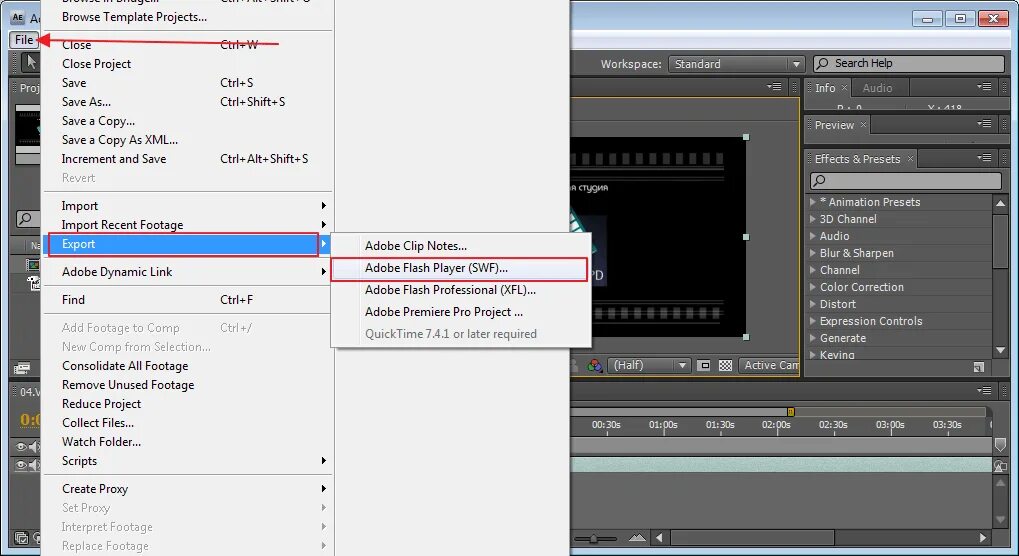Open the Info panel options menu
Viewport: 1019px width, 556px height.
coord(984,86)
